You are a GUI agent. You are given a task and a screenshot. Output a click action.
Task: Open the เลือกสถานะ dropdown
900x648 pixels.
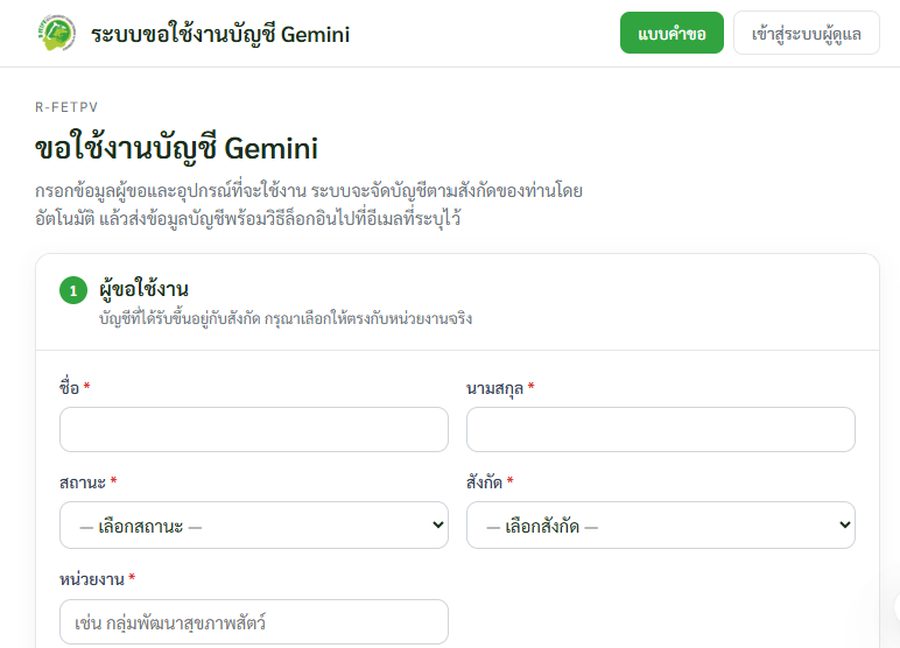[254, 525]
